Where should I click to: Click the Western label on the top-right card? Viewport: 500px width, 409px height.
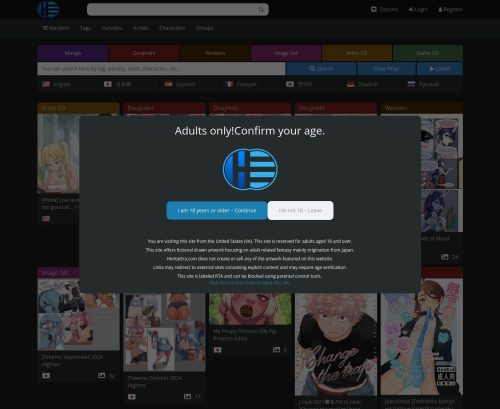[x=396, y=108]
